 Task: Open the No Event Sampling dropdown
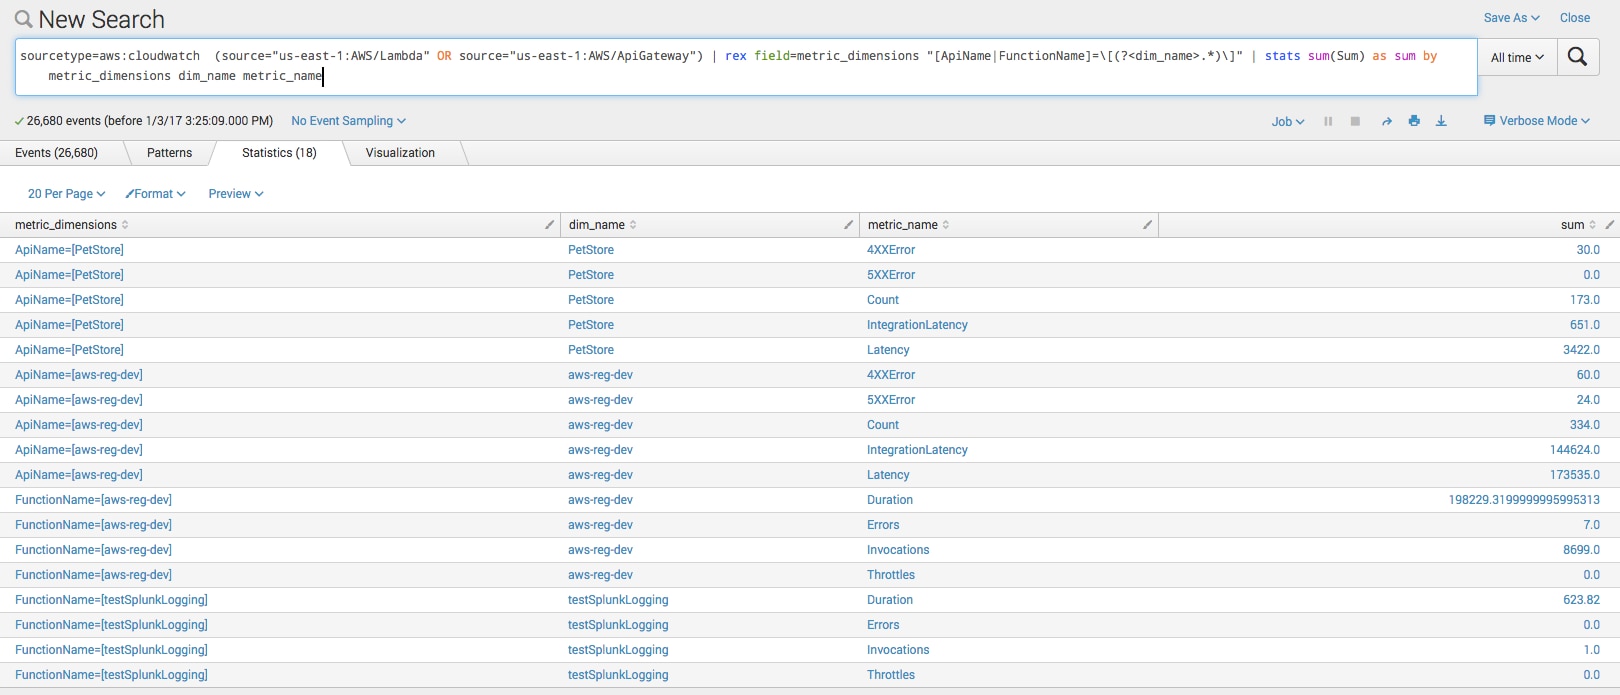[x=348, y=121]
